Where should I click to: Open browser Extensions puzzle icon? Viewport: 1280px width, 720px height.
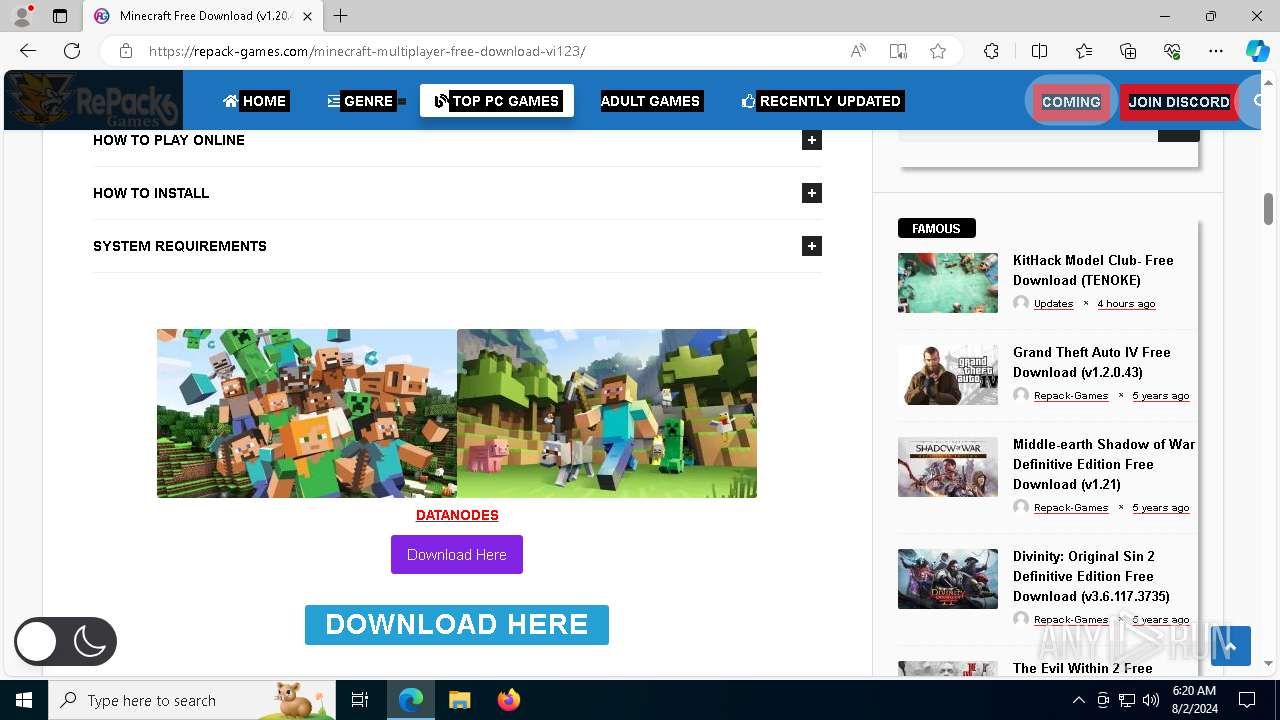coord(991,51)
